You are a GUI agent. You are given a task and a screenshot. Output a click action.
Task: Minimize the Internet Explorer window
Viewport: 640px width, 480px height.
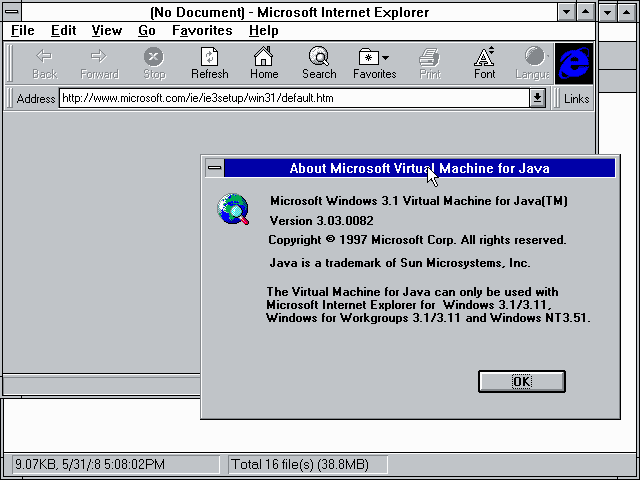[567, 12]
